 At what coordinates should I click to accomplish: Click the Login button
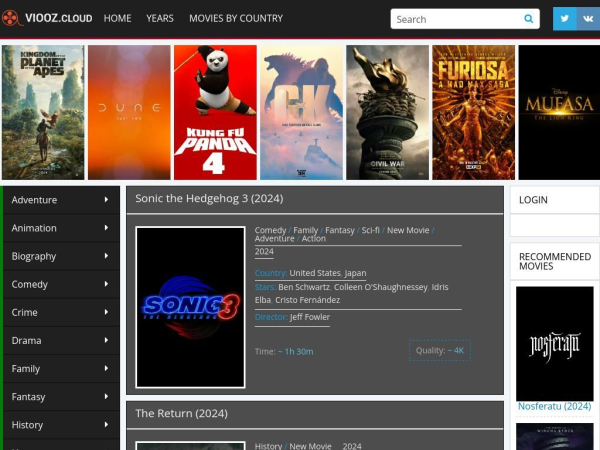533,200
